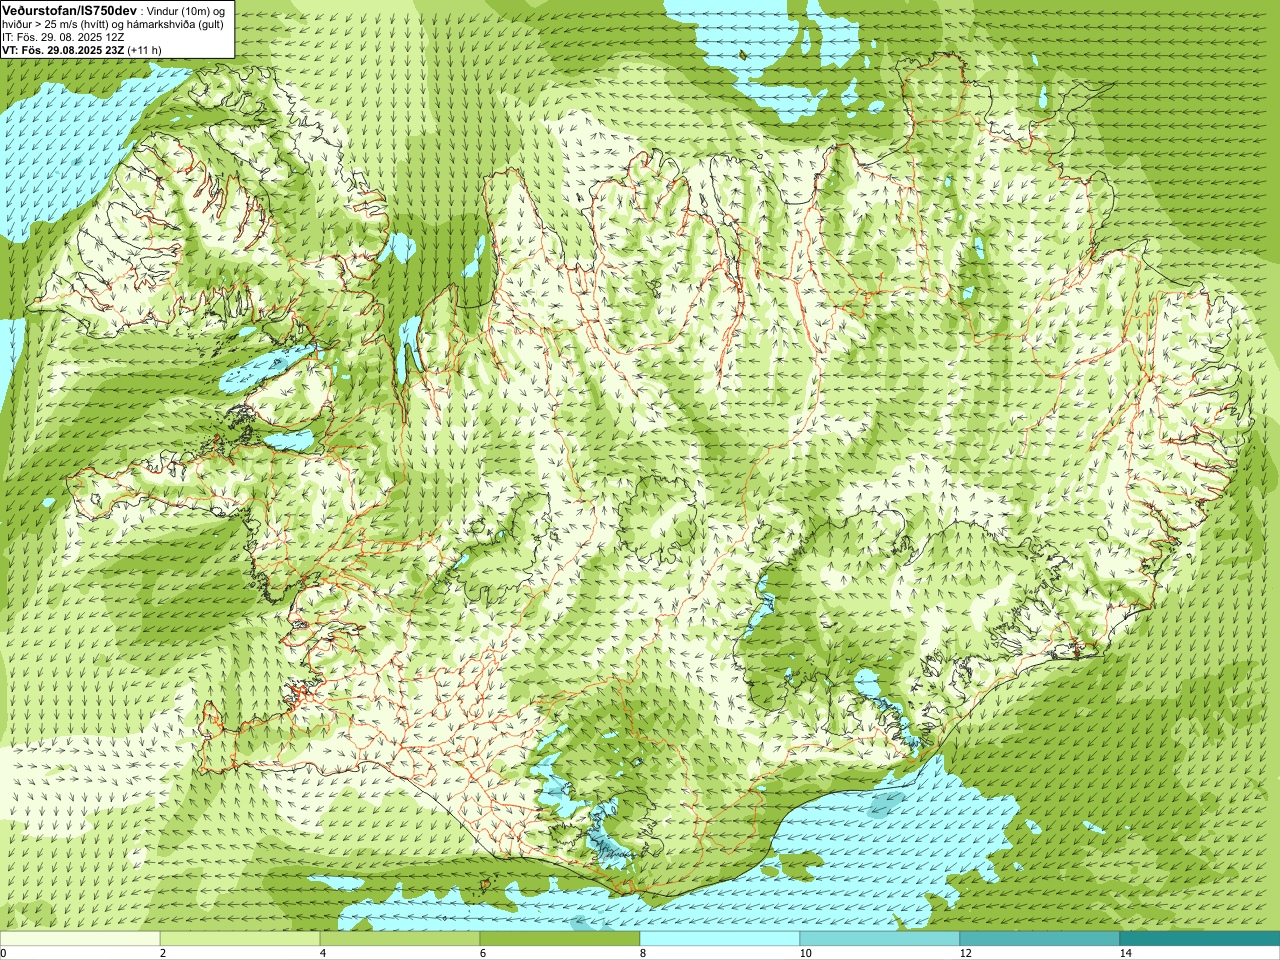
Task: Click the legend value '10'
Action: [x=805, y=953]
